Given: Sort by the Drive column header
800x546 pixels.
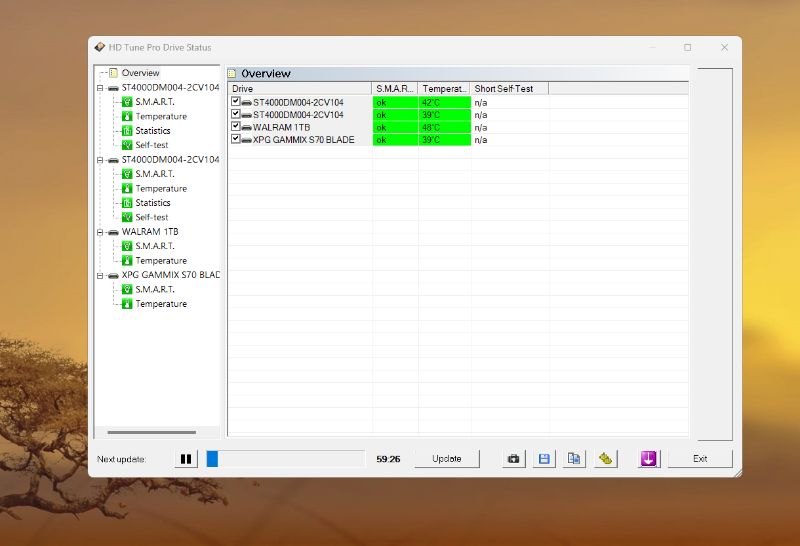Looking at the screenshot, I should point(299,88).
